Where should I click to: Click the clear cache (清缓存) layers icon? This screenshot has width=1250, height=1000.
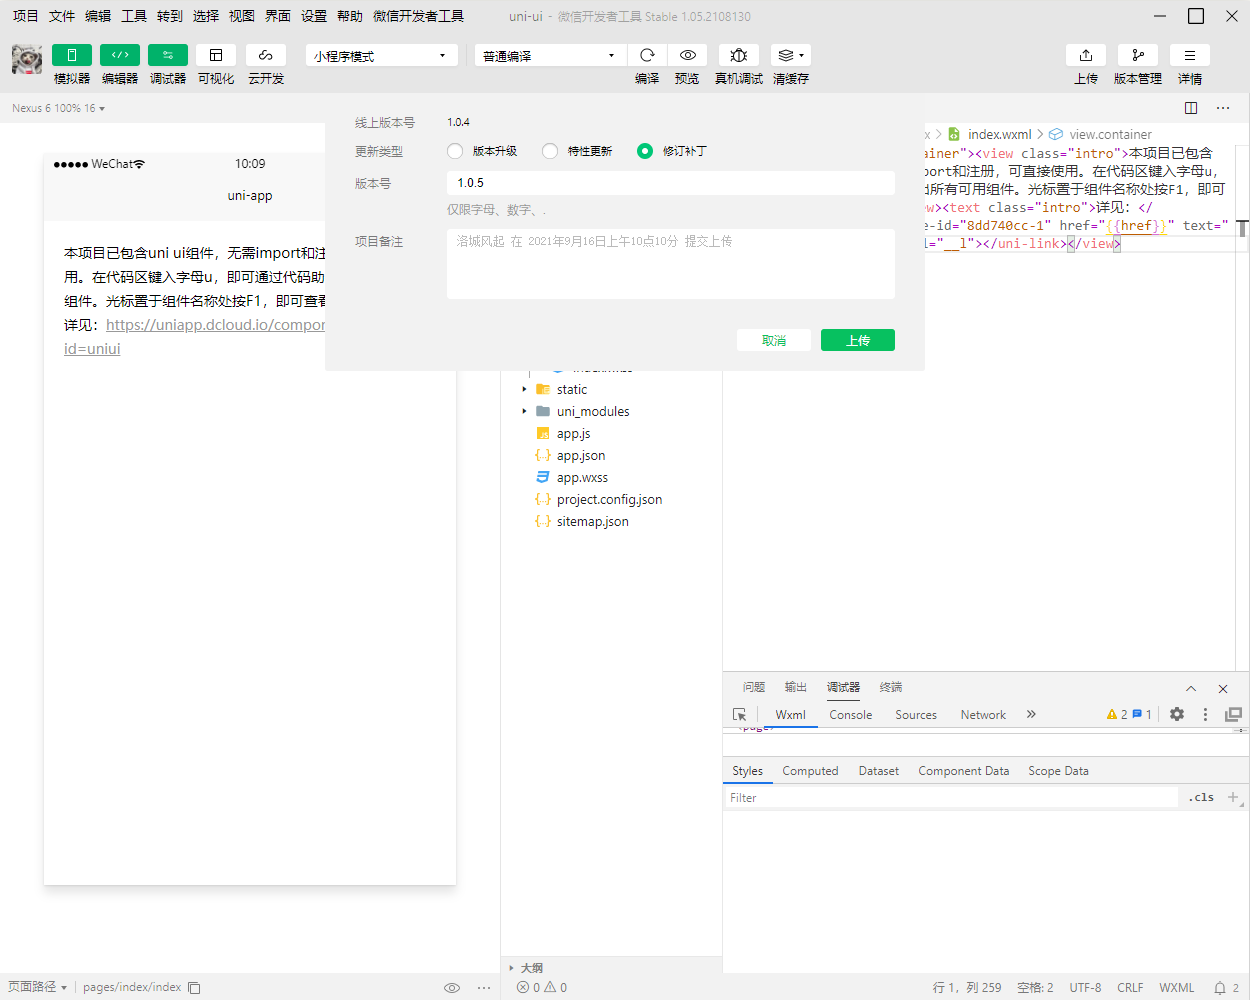point(790,55)
